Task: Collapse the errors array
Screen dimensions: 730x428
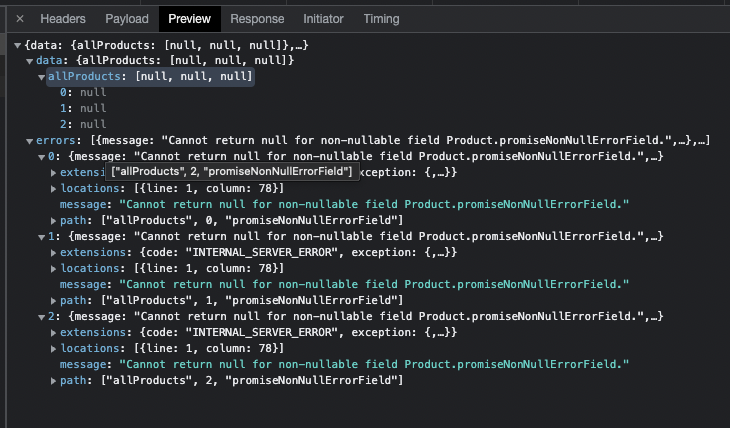Action: pyautogui.click(x=29, y=141)
